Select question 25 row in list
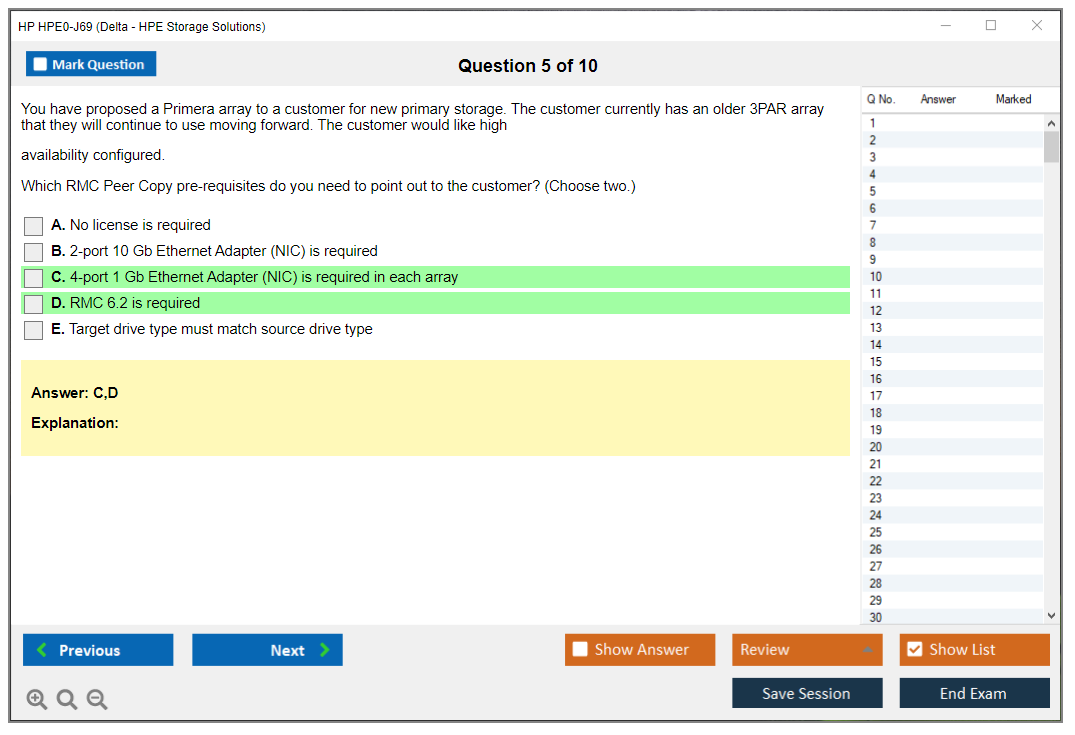The height and width of the screenshot is (735, 1075). tap(876, 532)
